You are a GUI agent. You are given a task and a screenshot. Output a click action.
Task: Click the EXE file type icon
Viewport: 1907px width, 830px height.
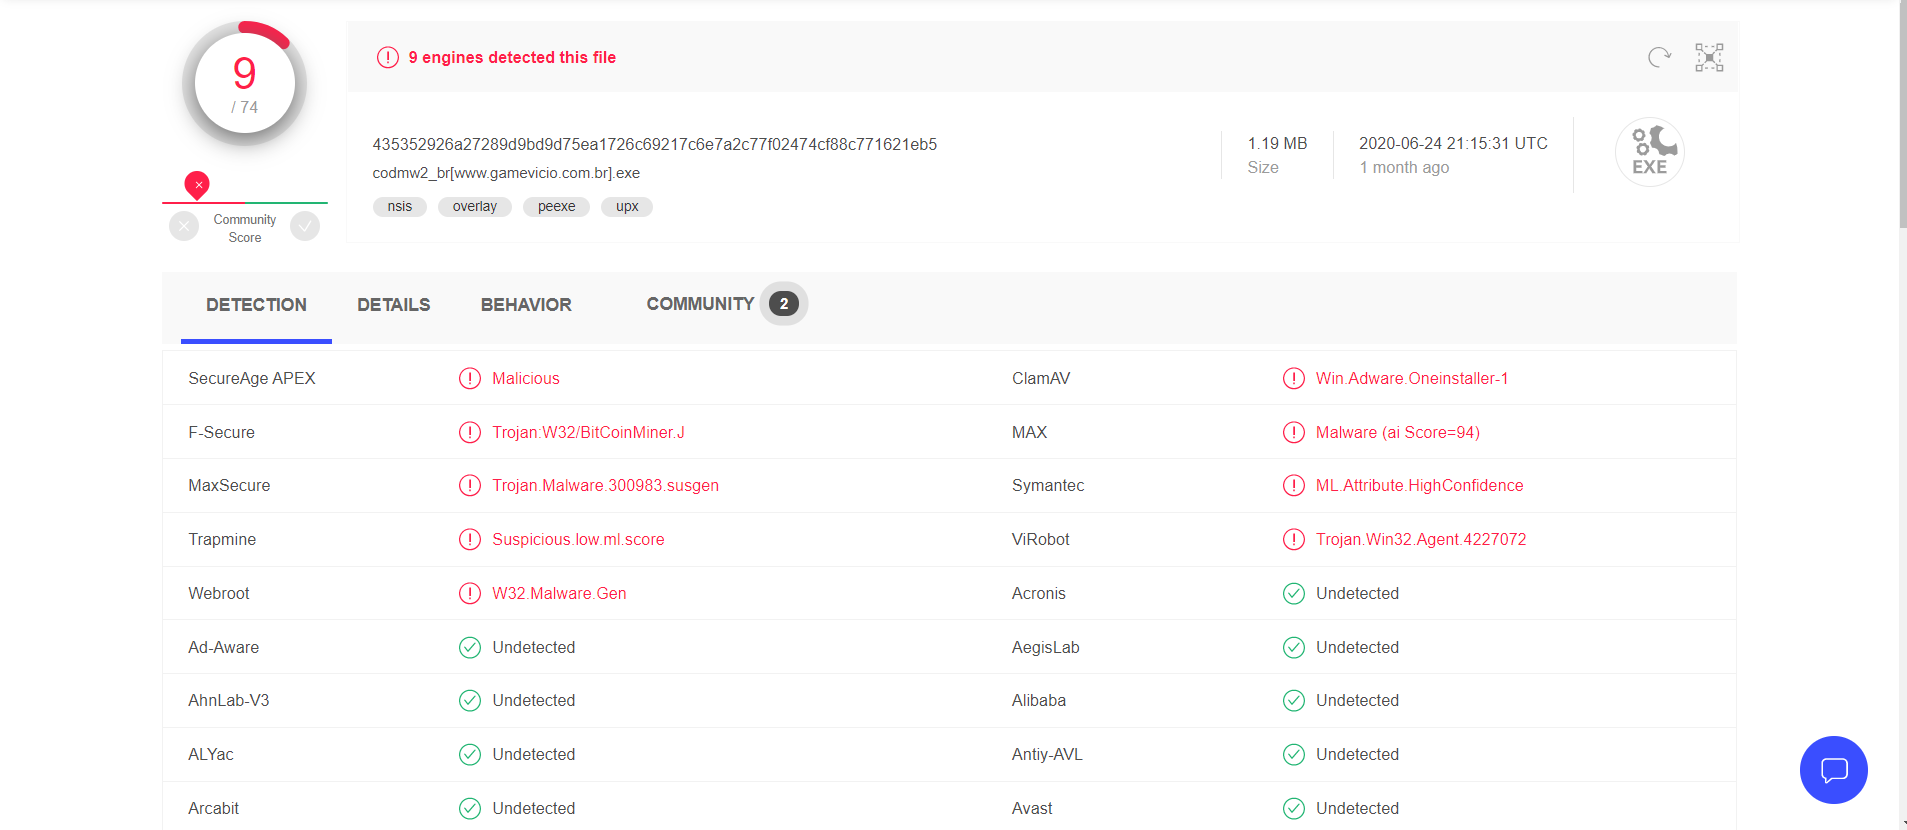(1650, 152)
